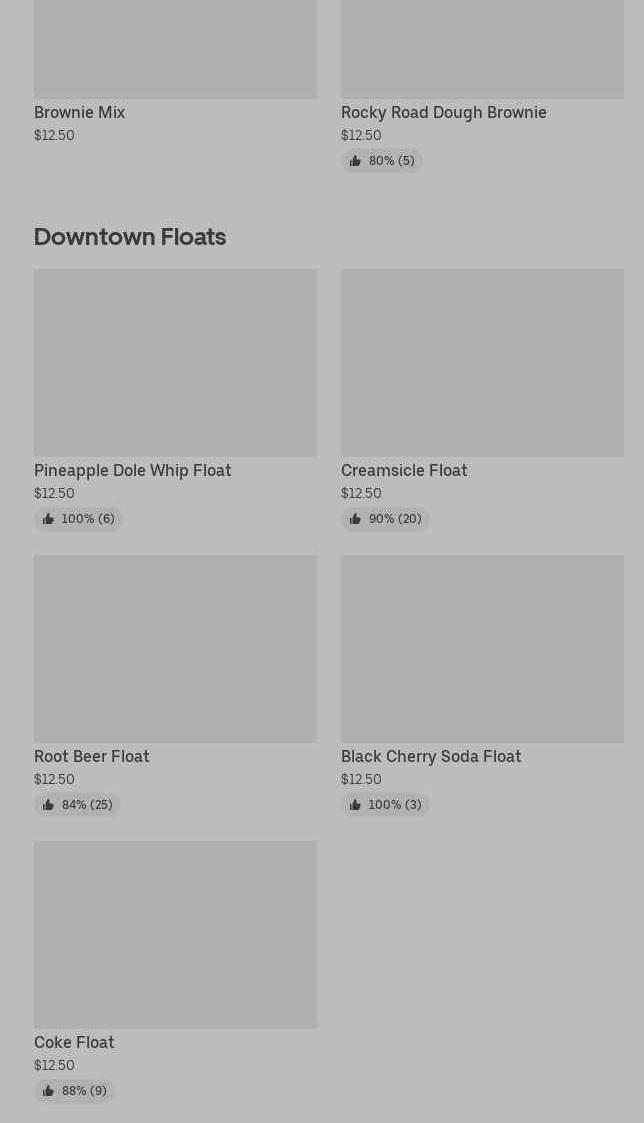This screenshot has height=1123, width=644.
Task: Click the Brownie Mix item title
Action: point(79,112)
